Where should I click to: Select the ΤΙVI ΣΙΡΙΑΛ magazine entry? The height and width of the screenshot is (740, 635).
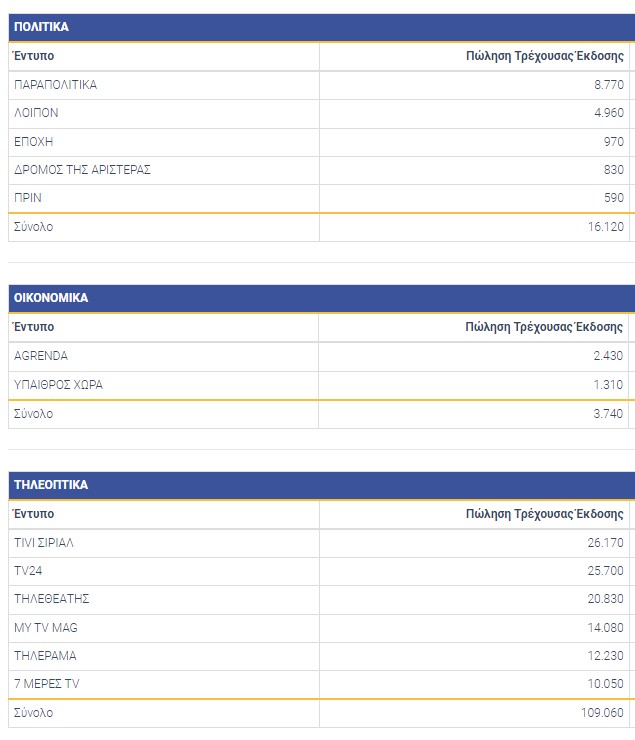(44, 543)
